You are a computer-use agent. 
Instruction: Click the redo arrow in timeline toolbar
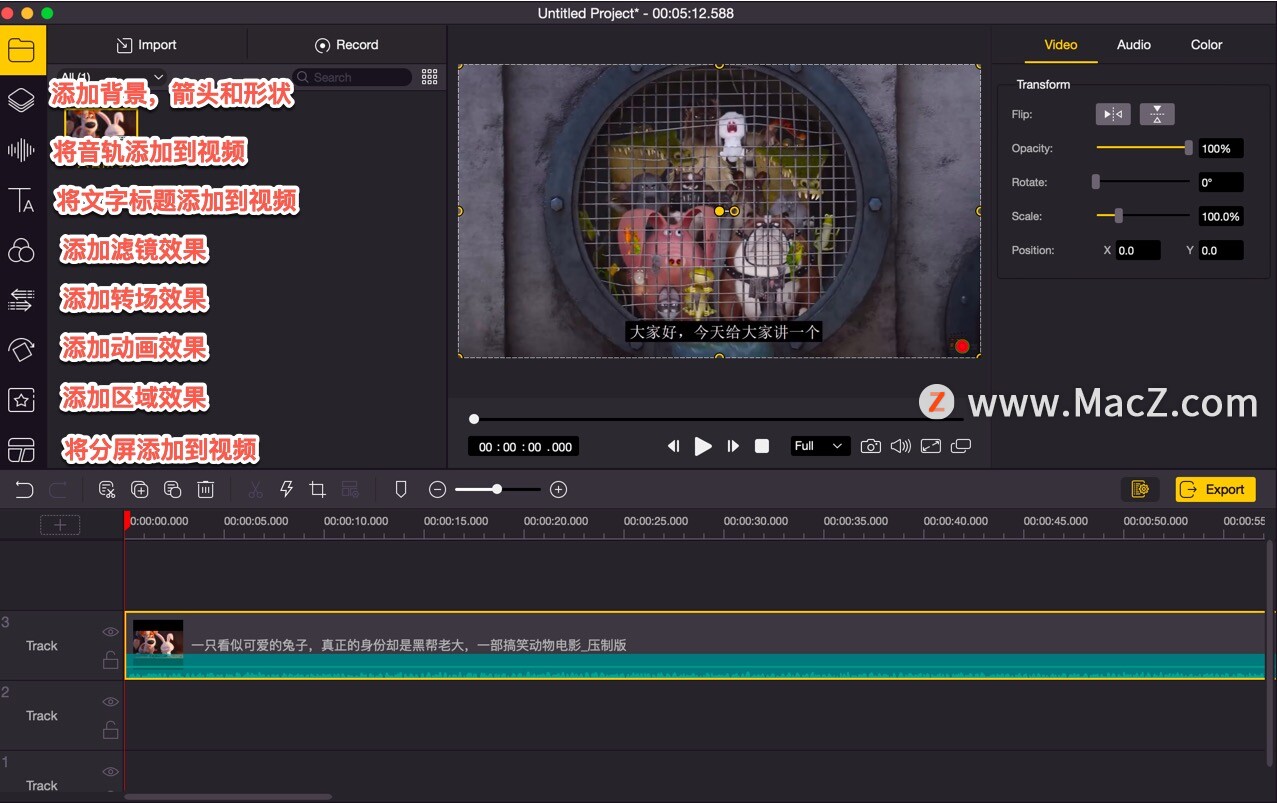[x=58, y=489]
